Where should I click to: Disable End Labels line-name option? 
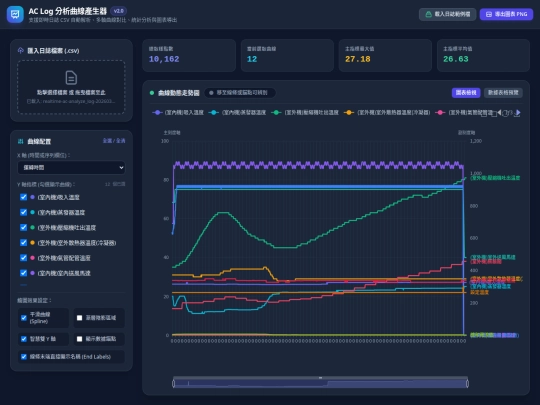click(24, 356)
